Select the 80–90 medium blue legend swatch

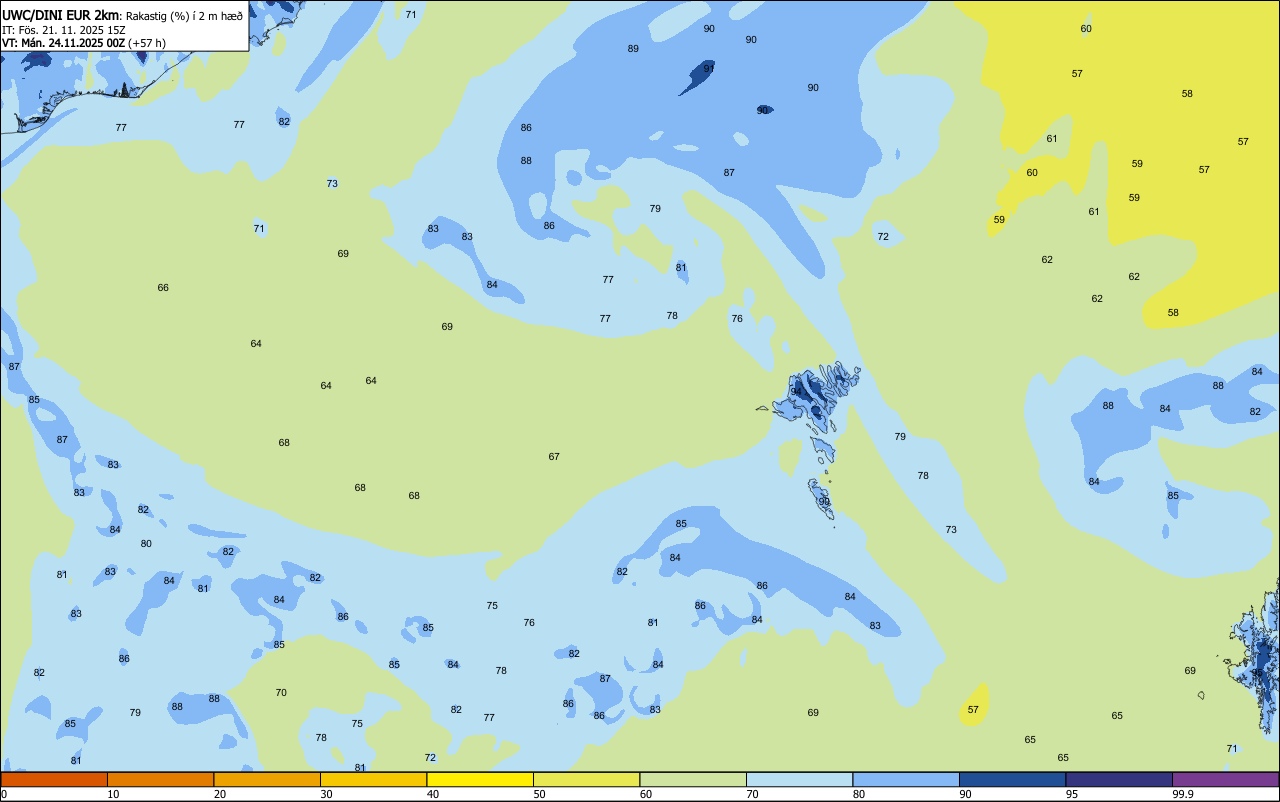pyautogui.click(x=906, y=779)
